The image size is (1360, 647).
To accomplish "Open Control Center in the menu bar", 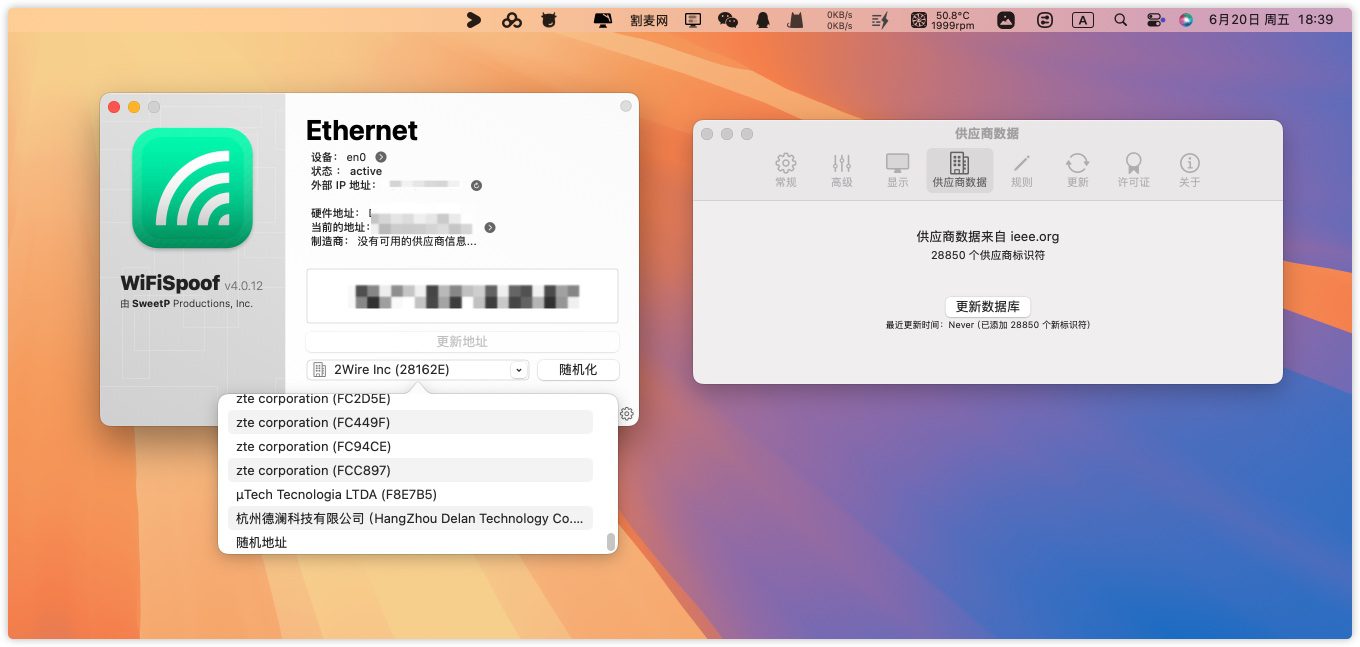I will 1155,20.
